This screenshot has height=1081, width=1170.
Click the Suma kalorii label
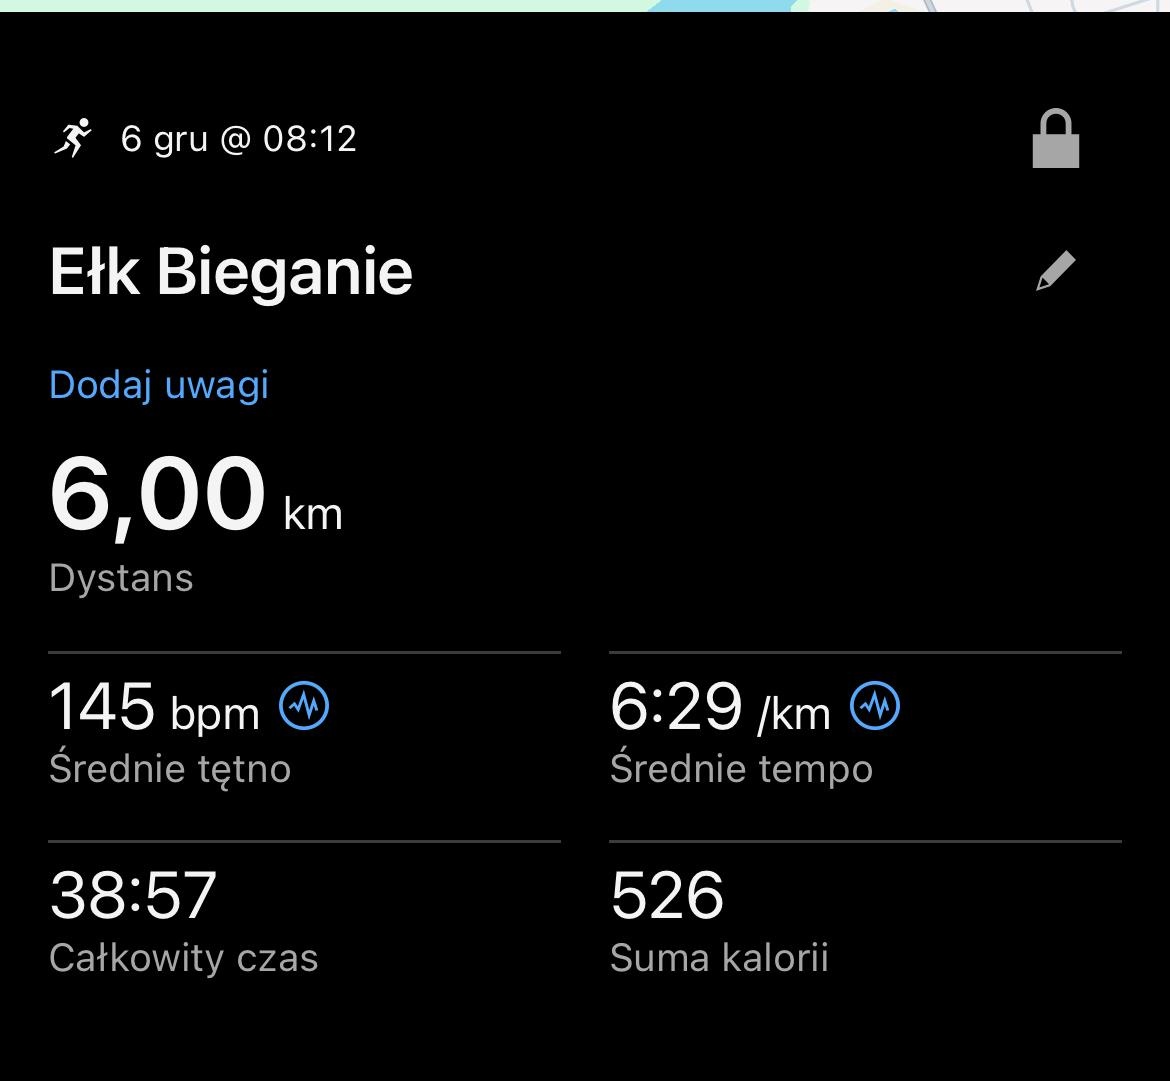(719, 958)
